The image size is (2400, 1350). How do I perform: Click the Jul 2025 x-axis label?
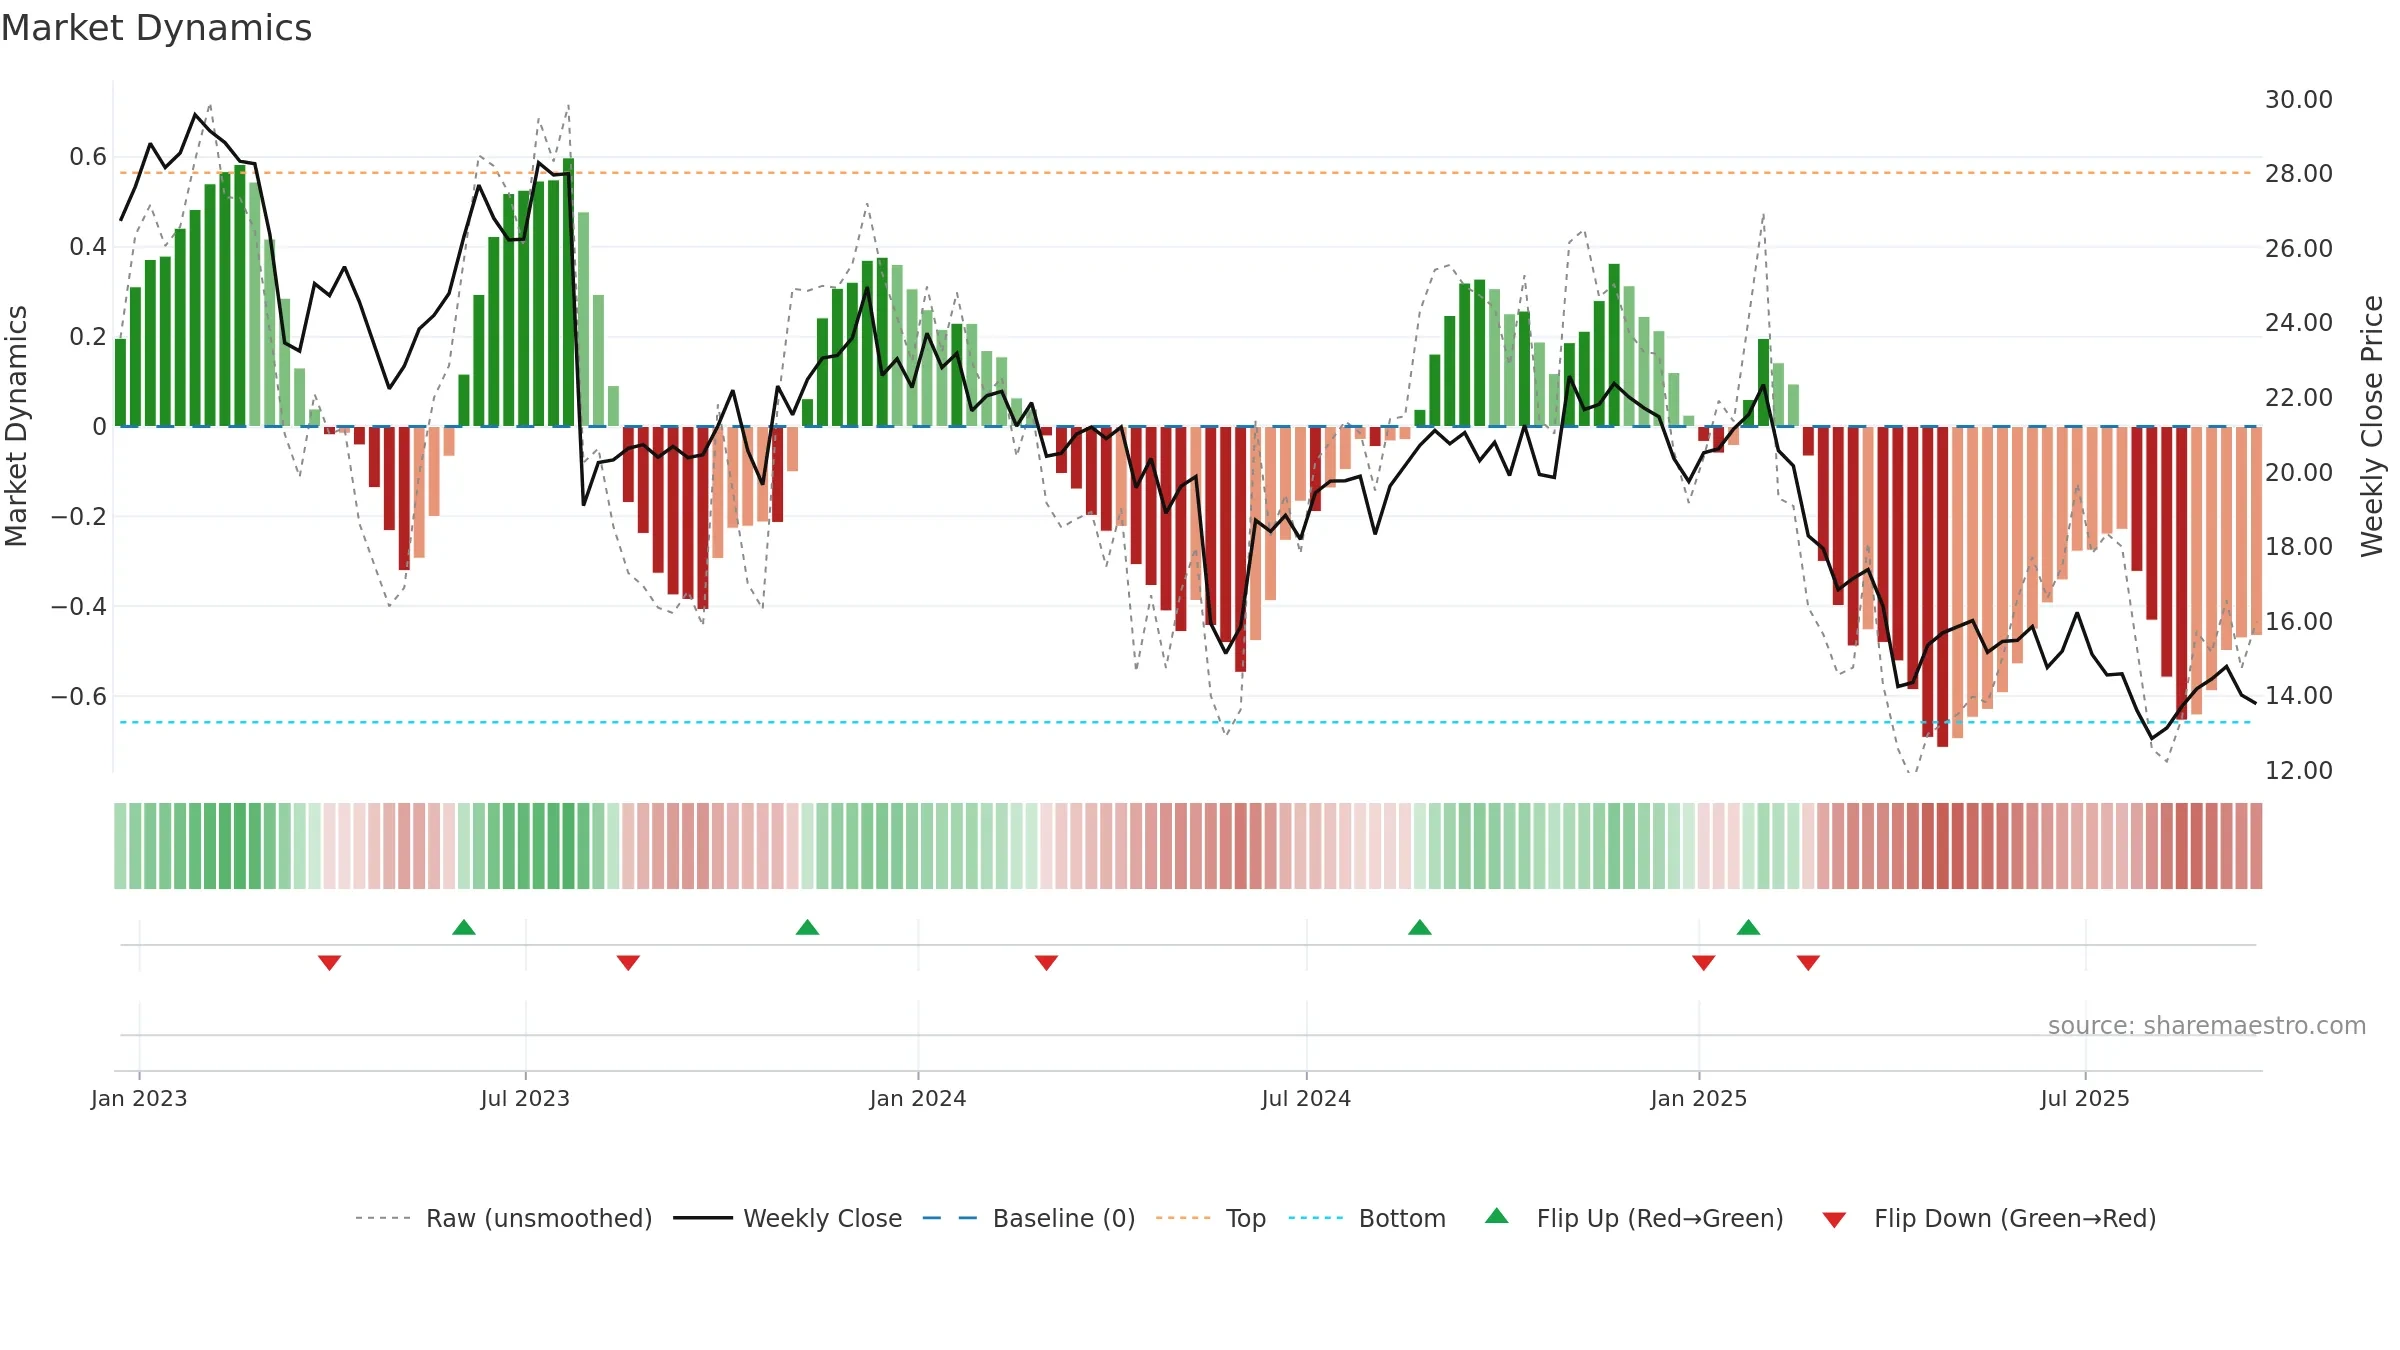click(2085, 1098)
